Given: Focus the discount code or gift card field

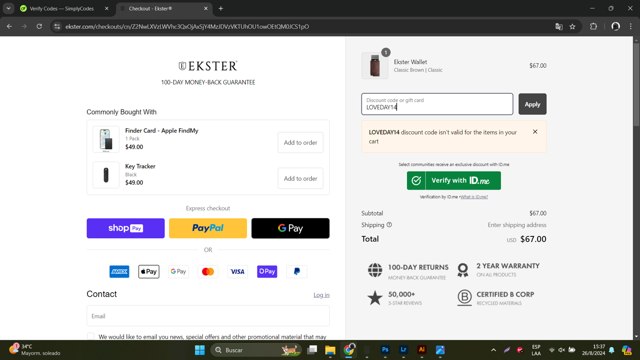Looking at the screenshot, I should pos(437,104).
